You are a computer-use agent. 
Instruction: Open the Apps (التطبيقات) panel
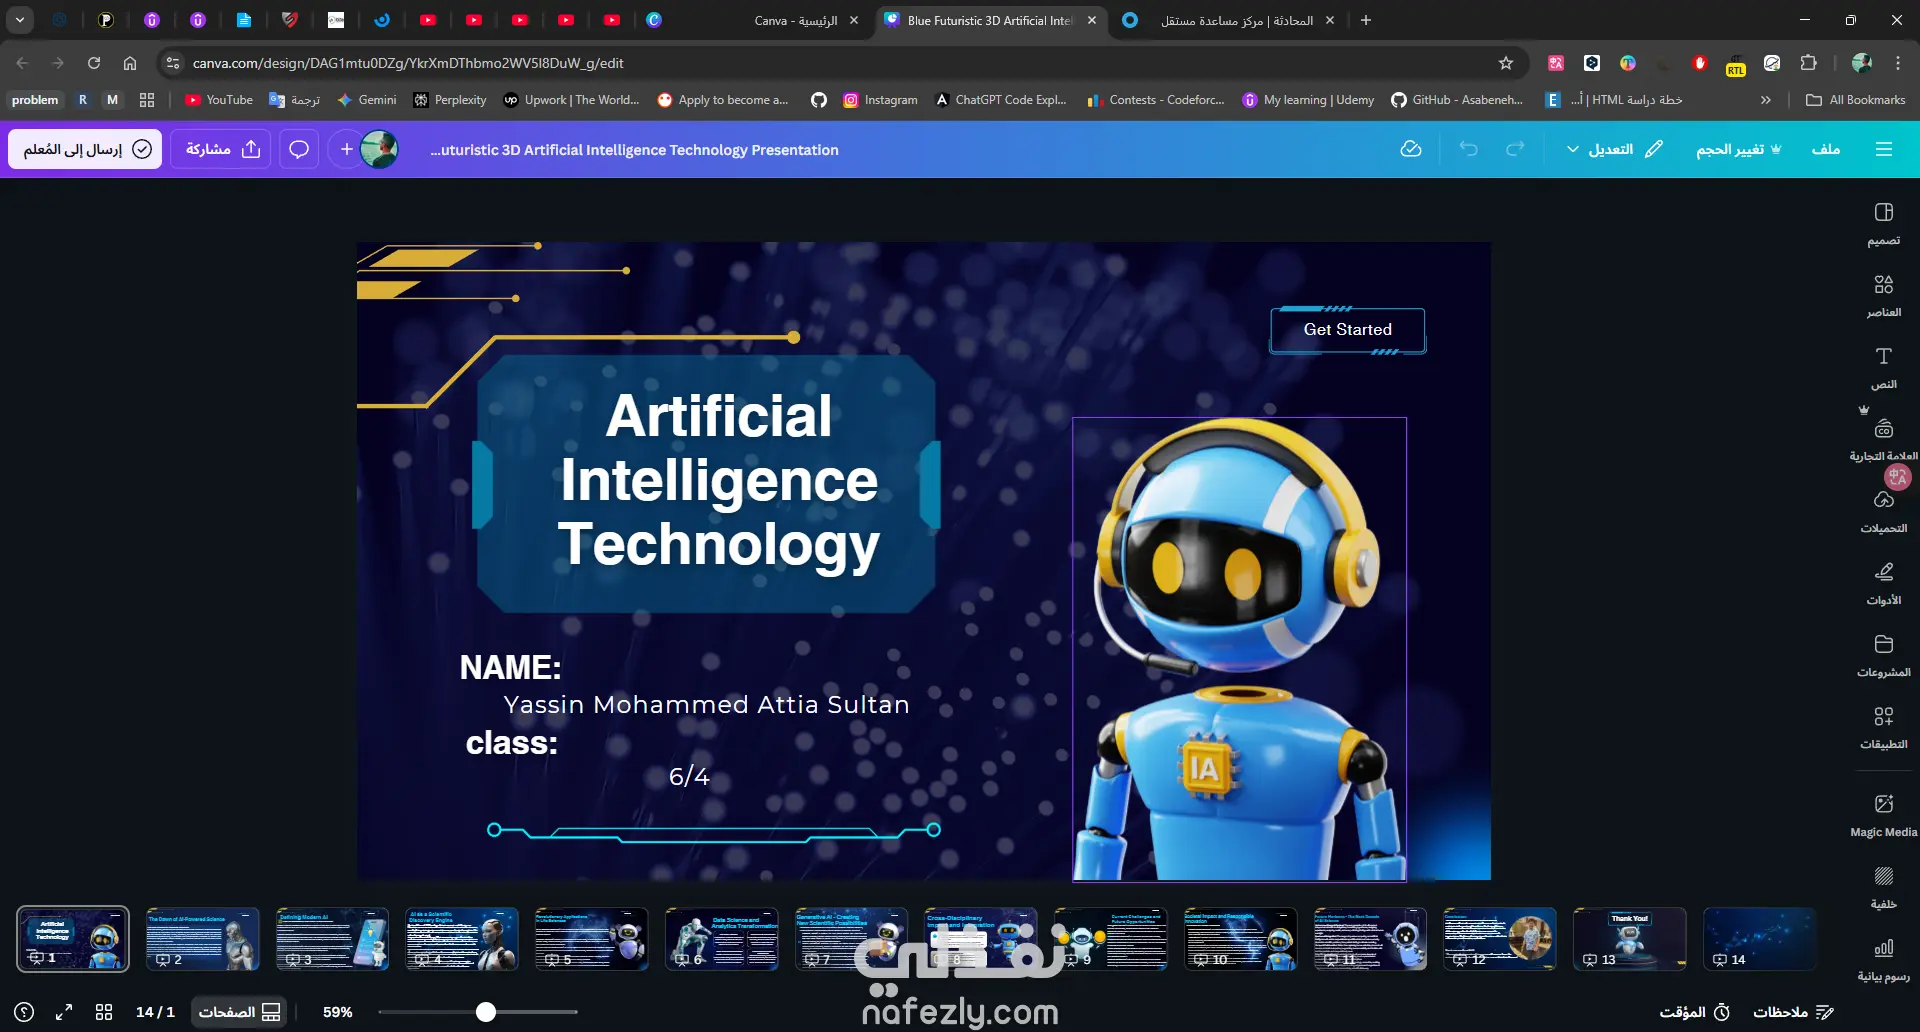[x=1883, y=728]
